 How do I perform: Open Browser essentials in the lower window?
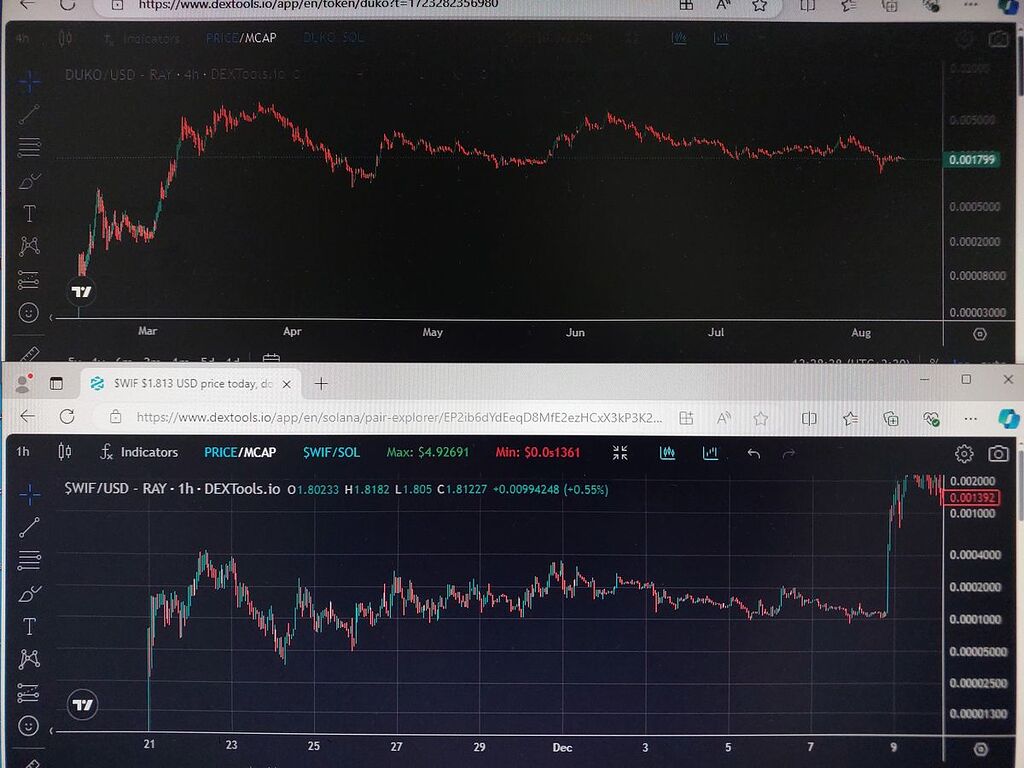tap(931, 419)
